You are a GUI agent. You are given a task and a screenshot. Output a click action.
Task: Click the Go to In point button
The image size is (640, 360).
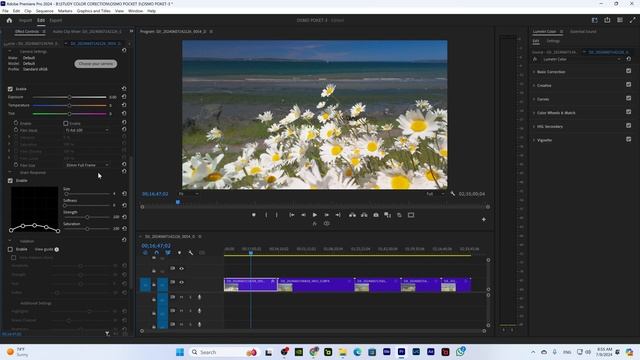(291, 215)
